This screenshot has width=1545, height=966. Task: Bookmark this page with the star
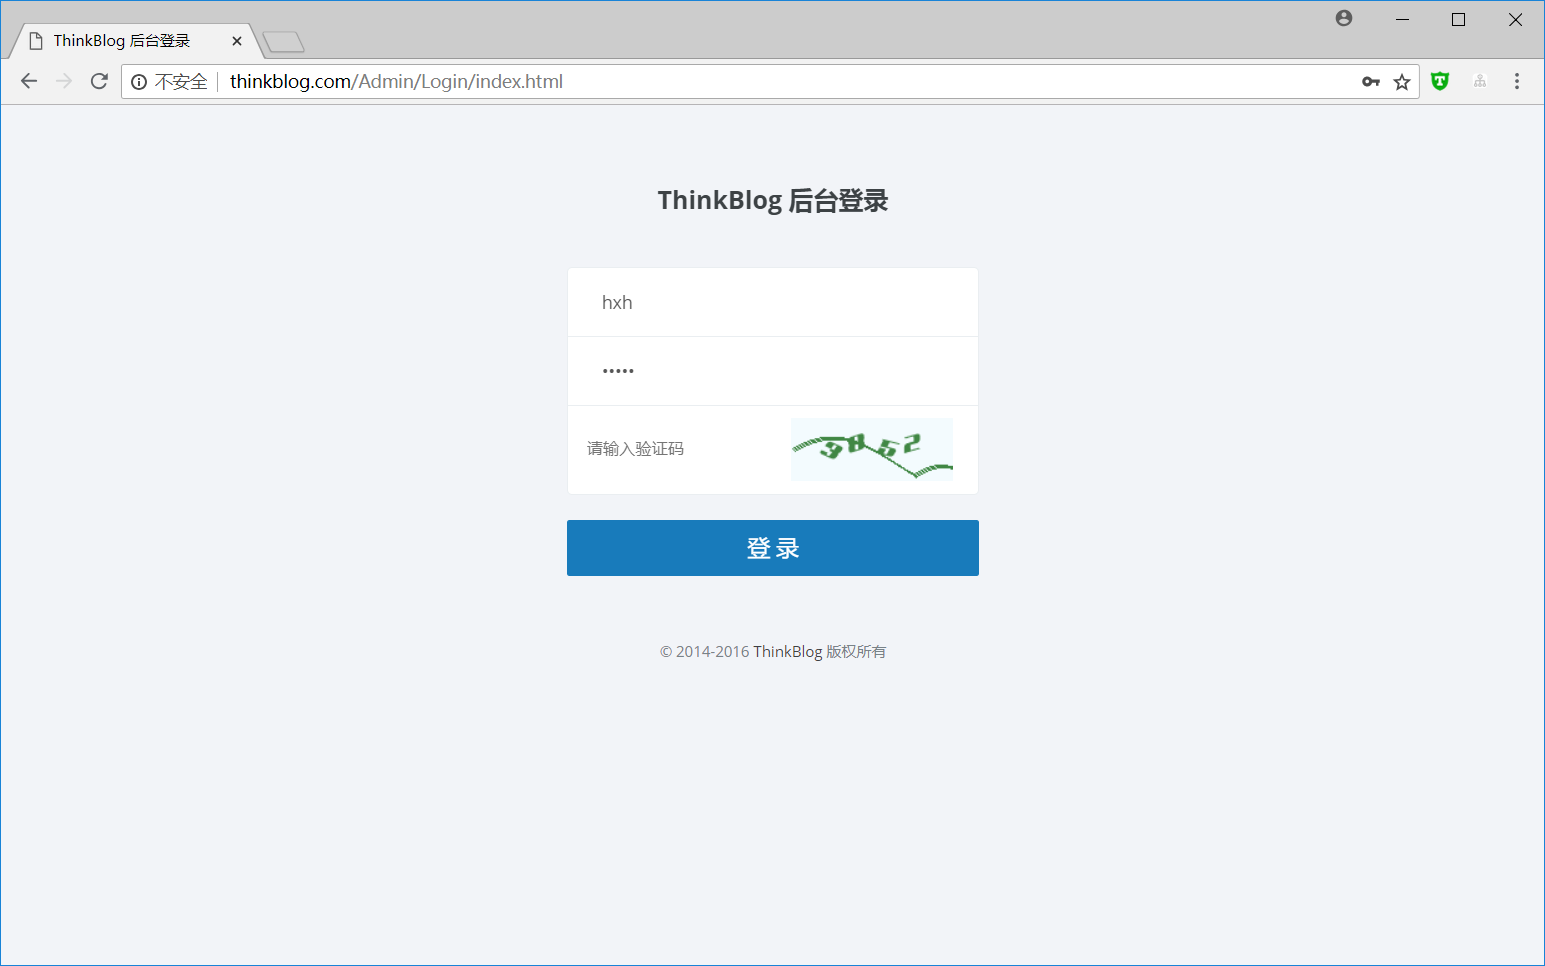tap(1402, 82)
